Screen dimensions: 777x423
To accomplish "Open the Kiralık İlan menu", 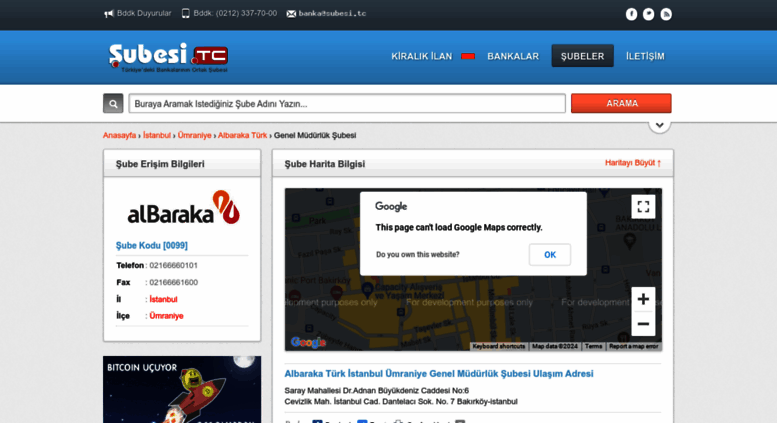I will coord(422,56).
